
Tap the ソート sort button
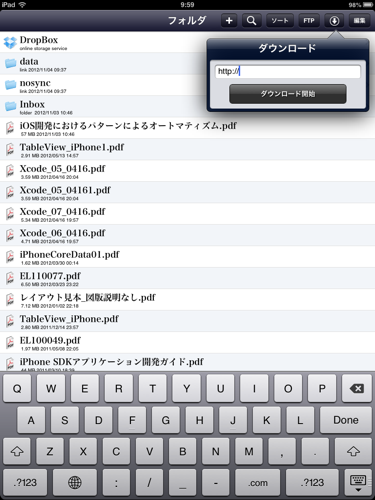280,21
